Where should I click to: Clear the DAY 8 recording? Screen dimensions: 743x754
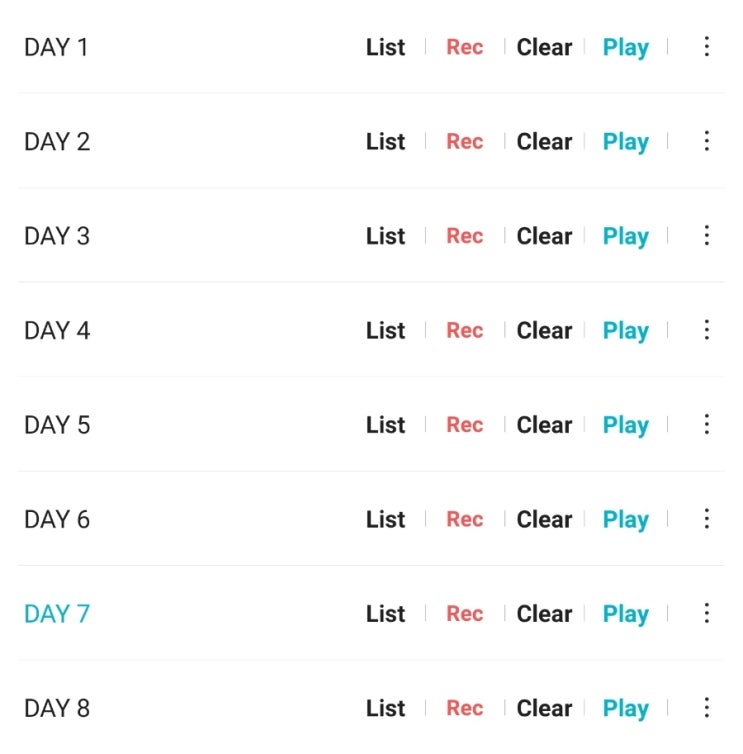coord(544,708)
